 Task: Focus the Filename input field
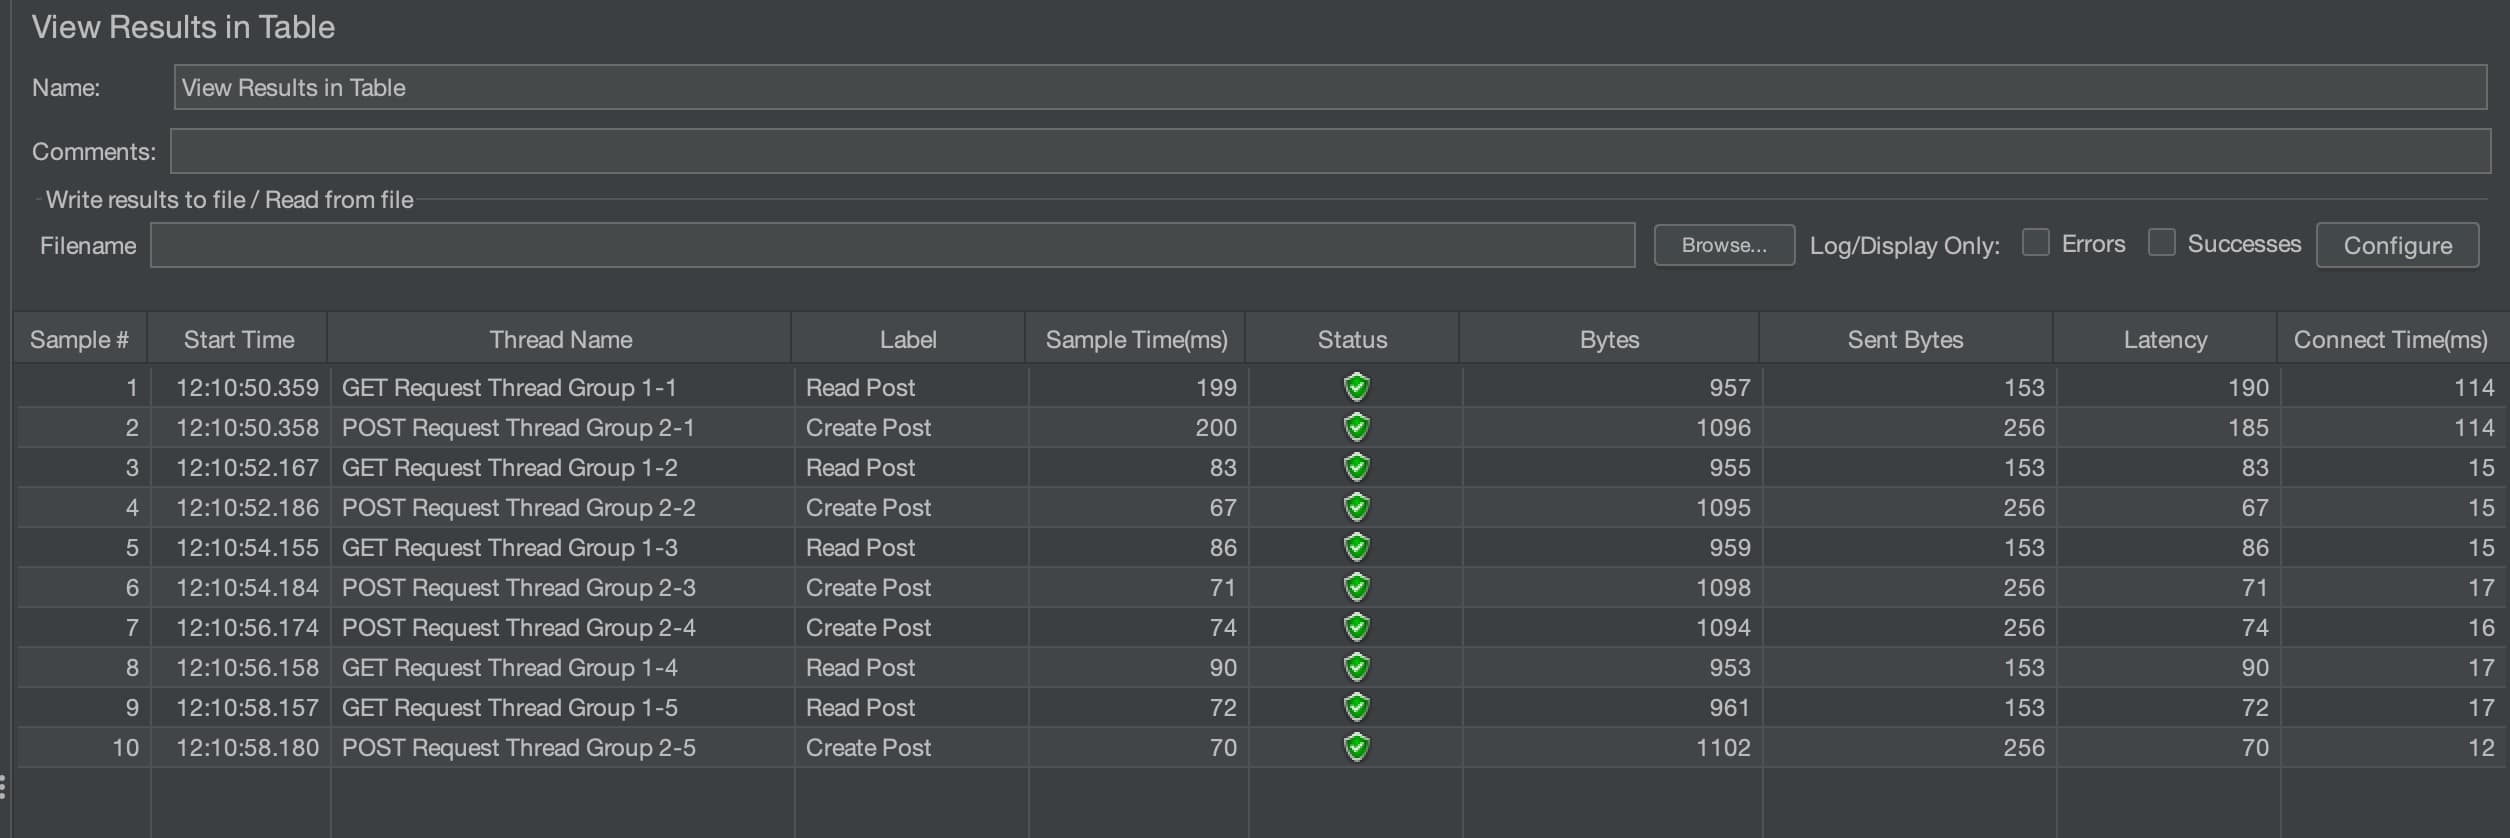892,245
